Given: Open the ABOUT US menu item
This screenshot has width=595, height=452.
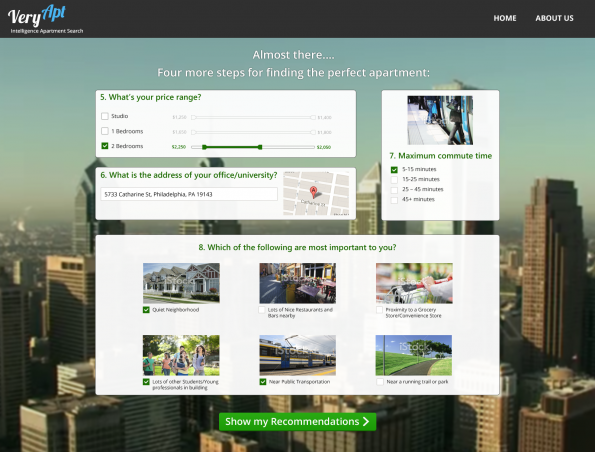Looking at the screenshot, I should [x=554, y=18].
